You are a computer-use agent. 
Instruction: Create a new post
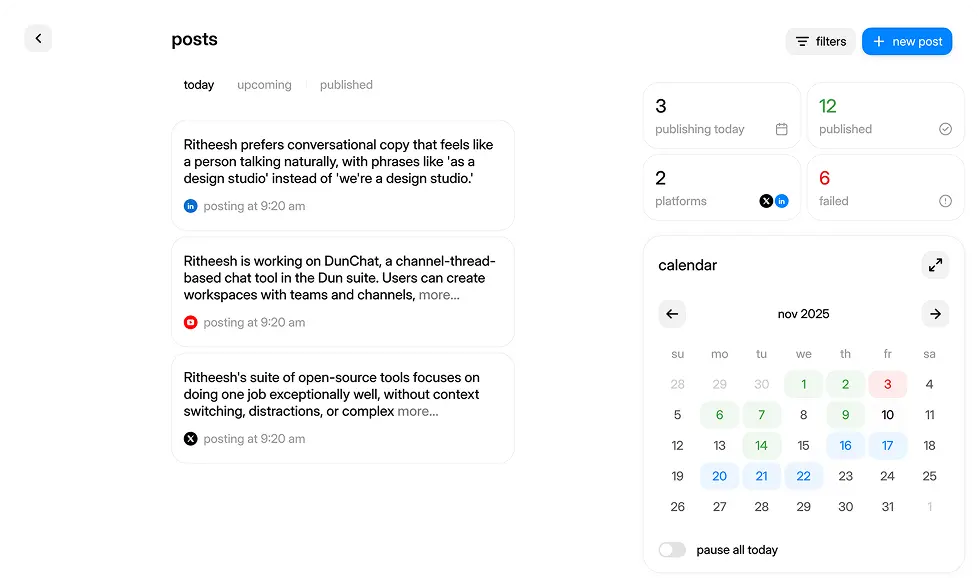pos(907,41)
